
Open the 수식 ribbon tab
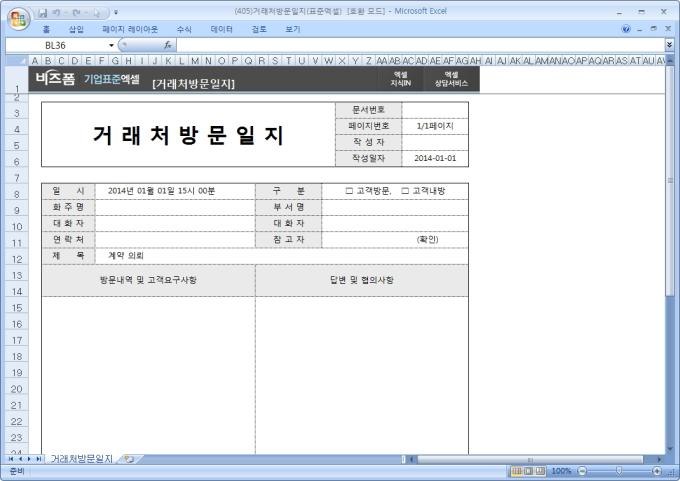point(184,29)
